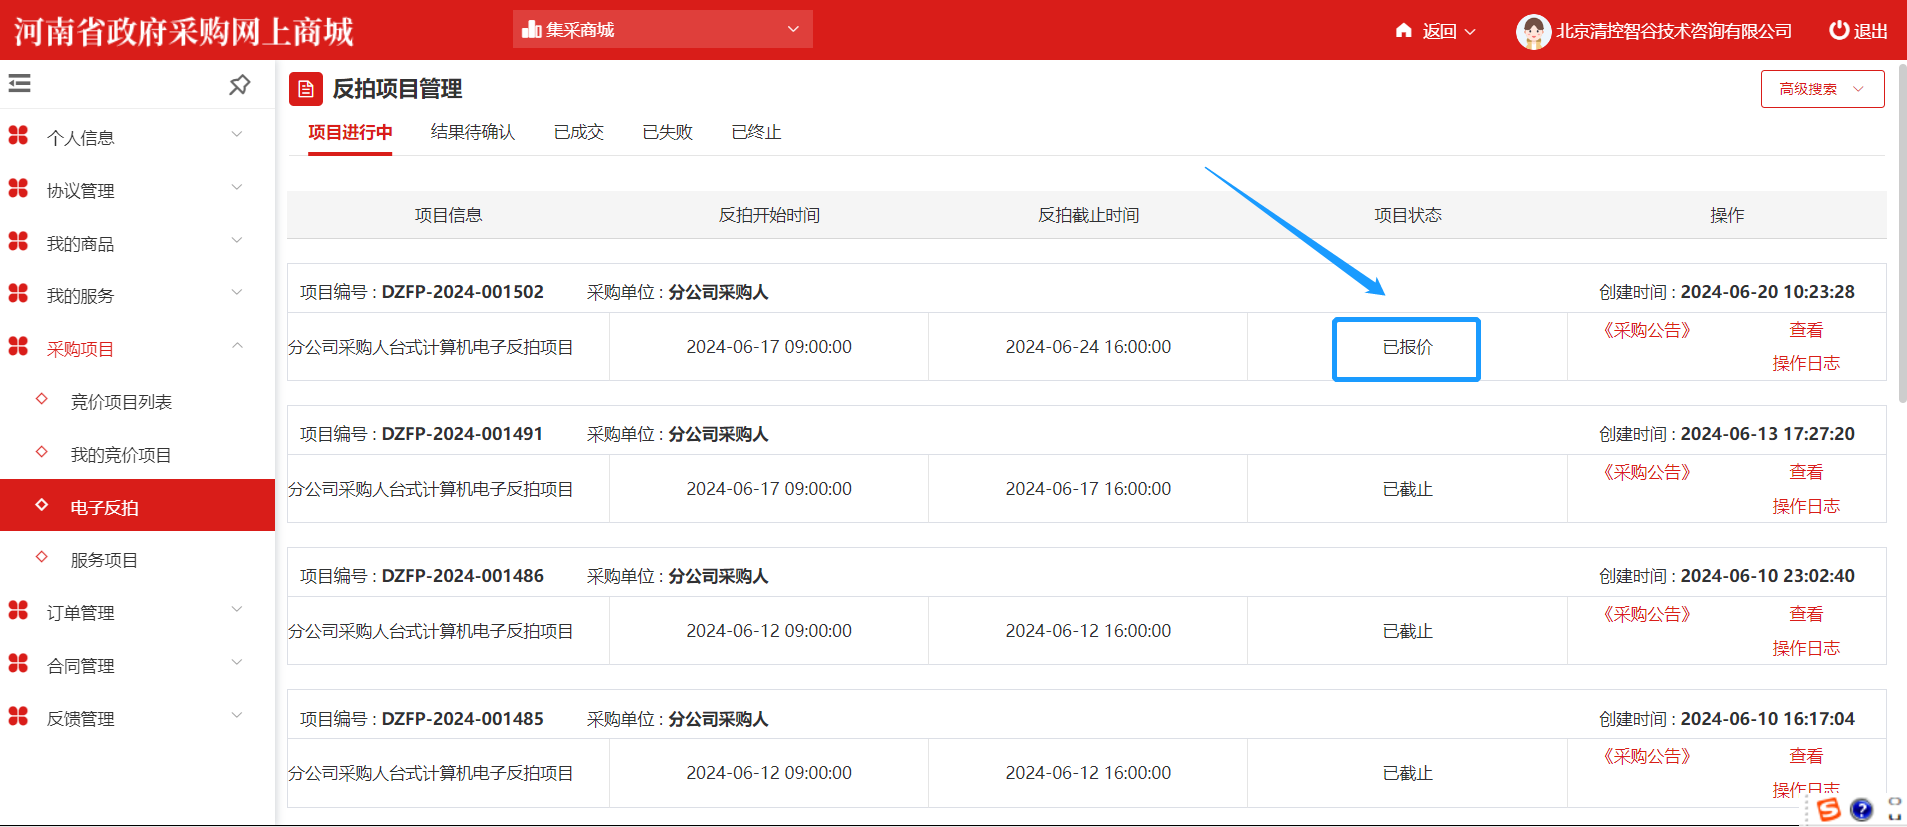The image size is (1907, 827).
Task: Open the 高级搜索 advanced search dropdown
Action: (x=1822, y=89)
